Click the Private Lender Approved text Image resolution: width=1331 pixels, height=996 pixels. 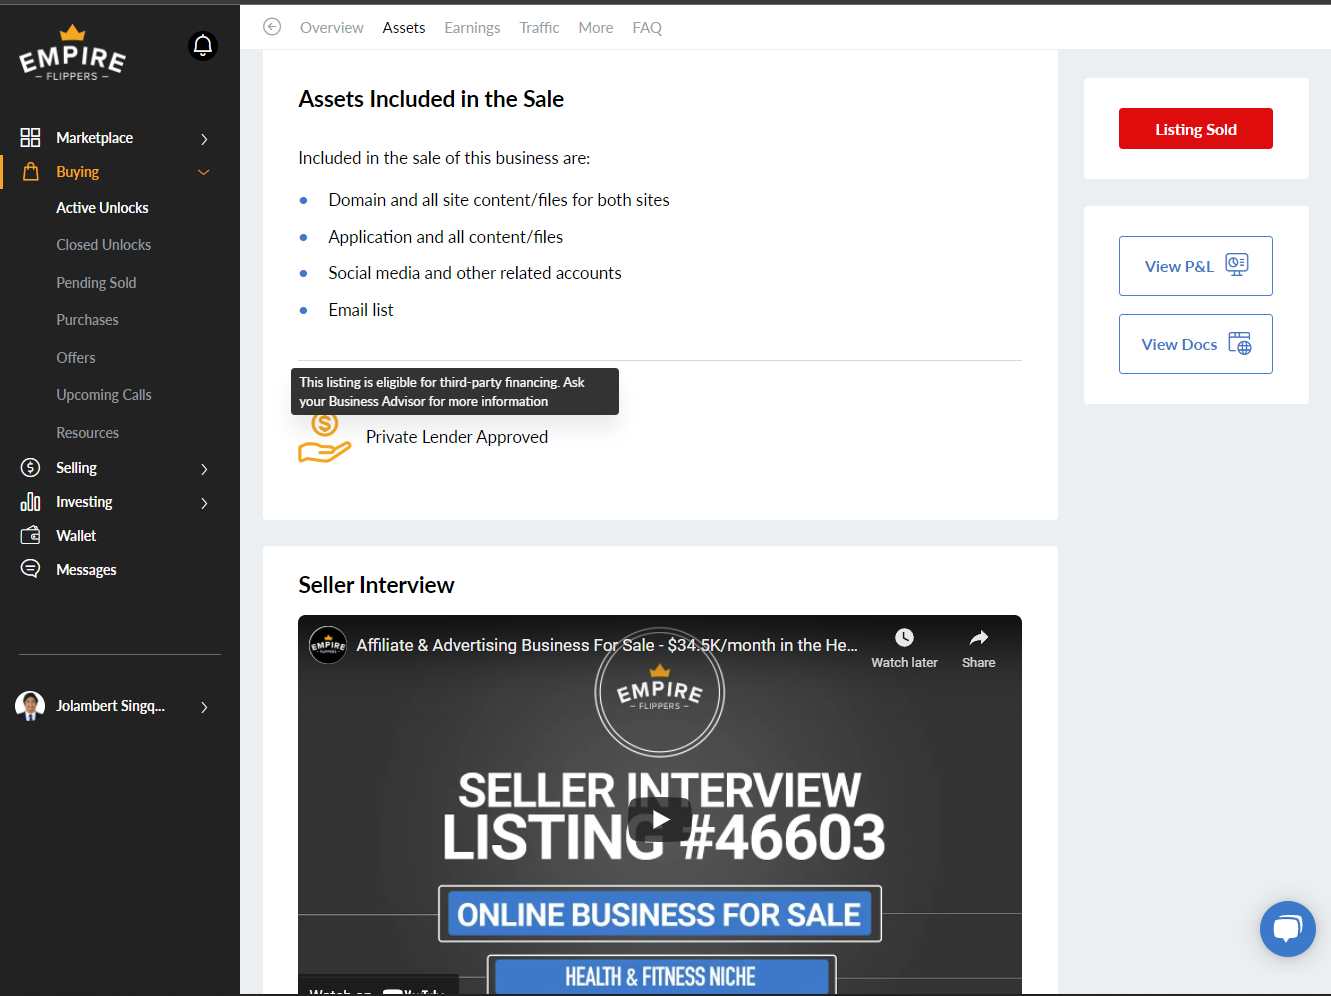pos(457,437)
